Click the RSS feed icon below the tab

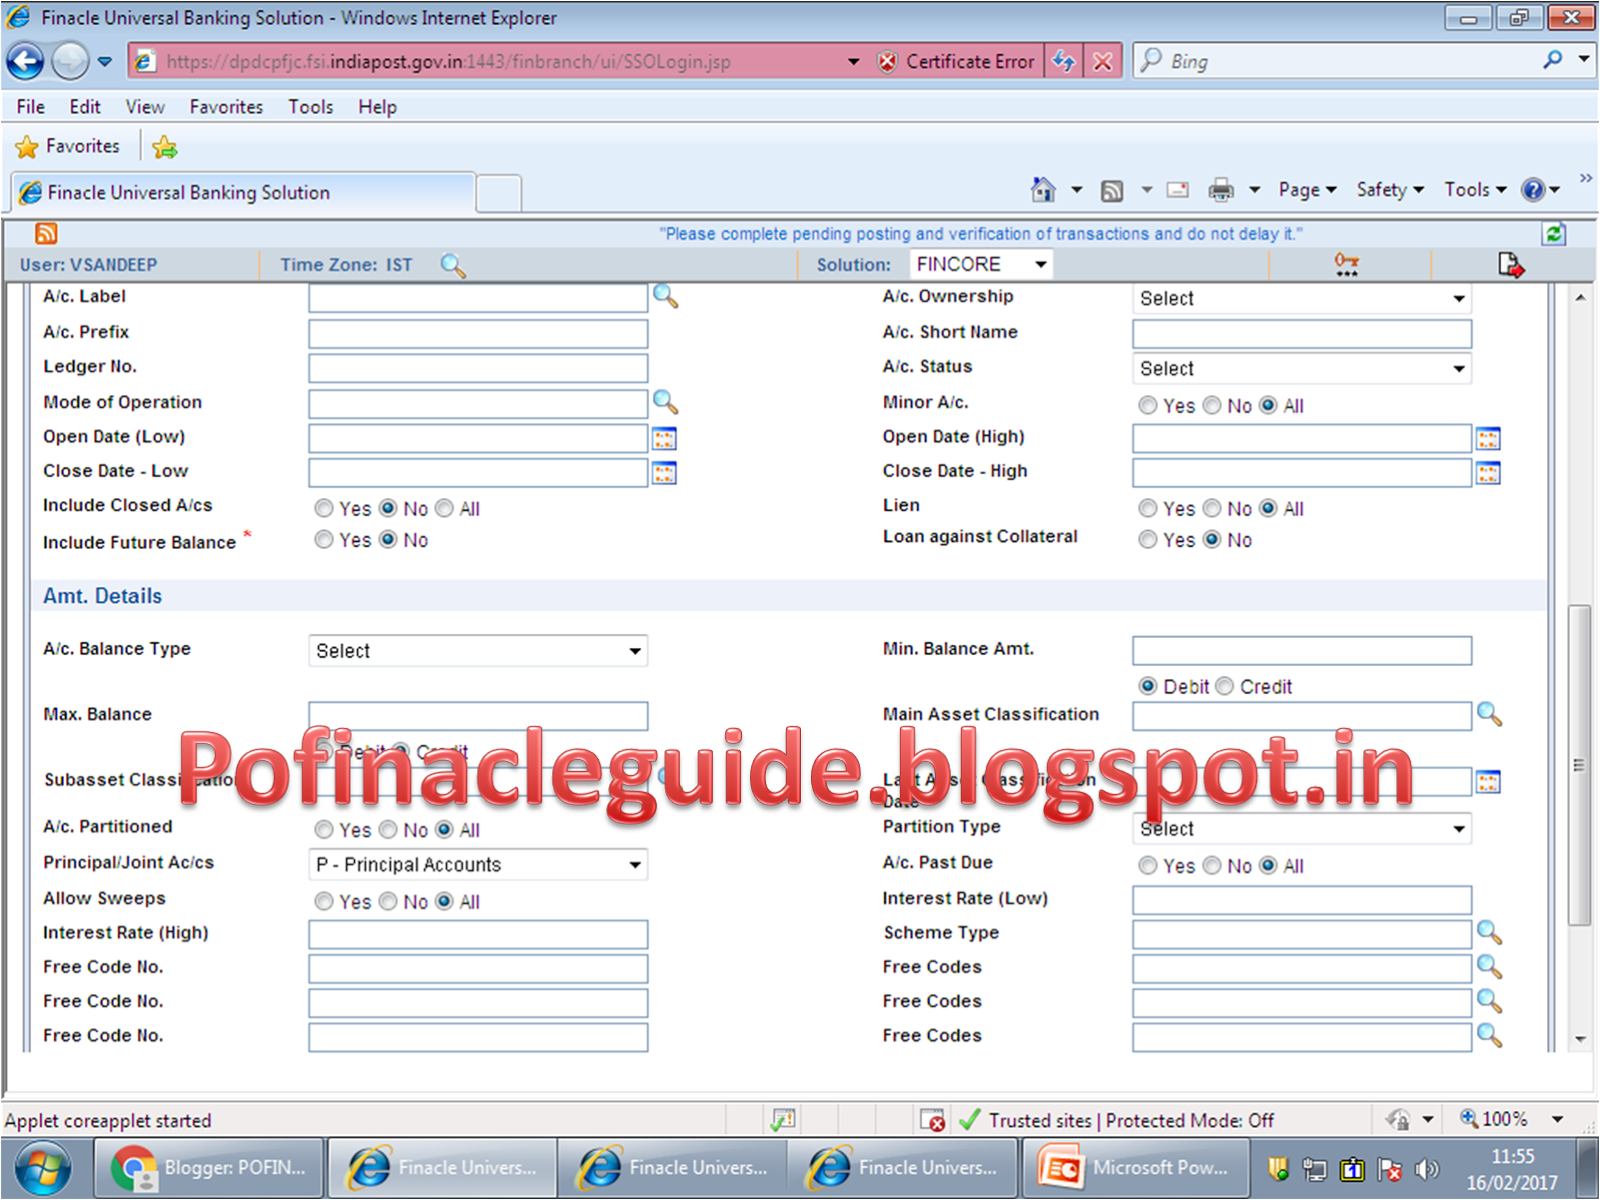[x=45, y=233]
